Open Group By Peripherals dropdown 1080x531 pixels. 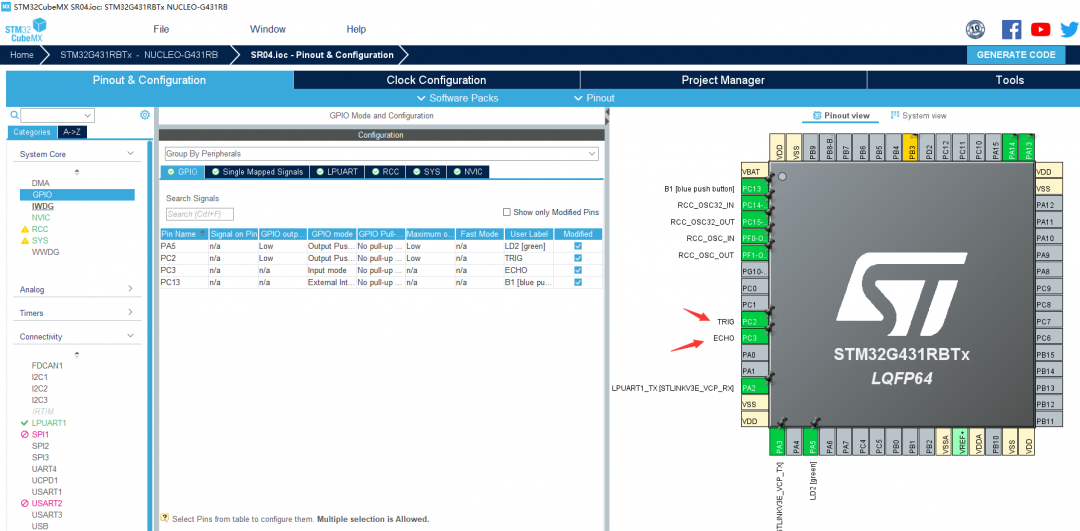point(382,154)
